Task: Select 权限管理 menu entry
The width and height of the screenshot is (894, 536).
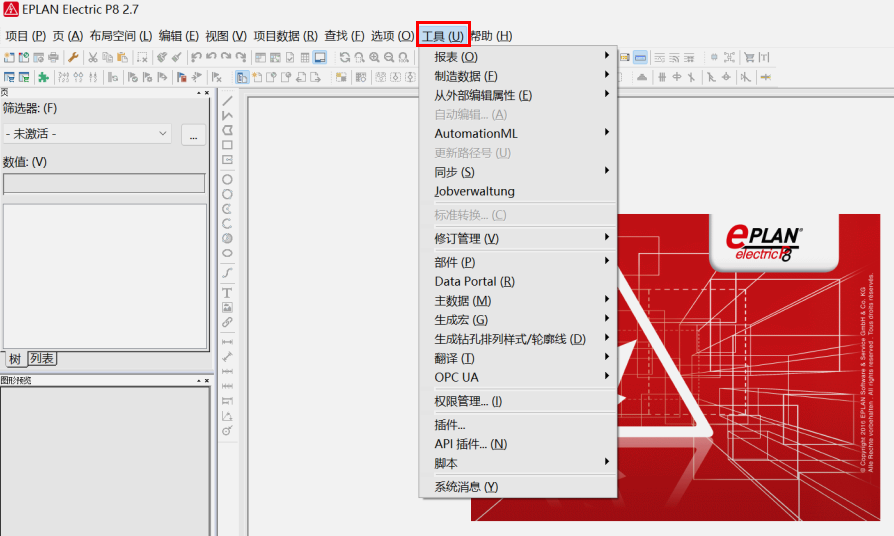Action: [468, 401]
